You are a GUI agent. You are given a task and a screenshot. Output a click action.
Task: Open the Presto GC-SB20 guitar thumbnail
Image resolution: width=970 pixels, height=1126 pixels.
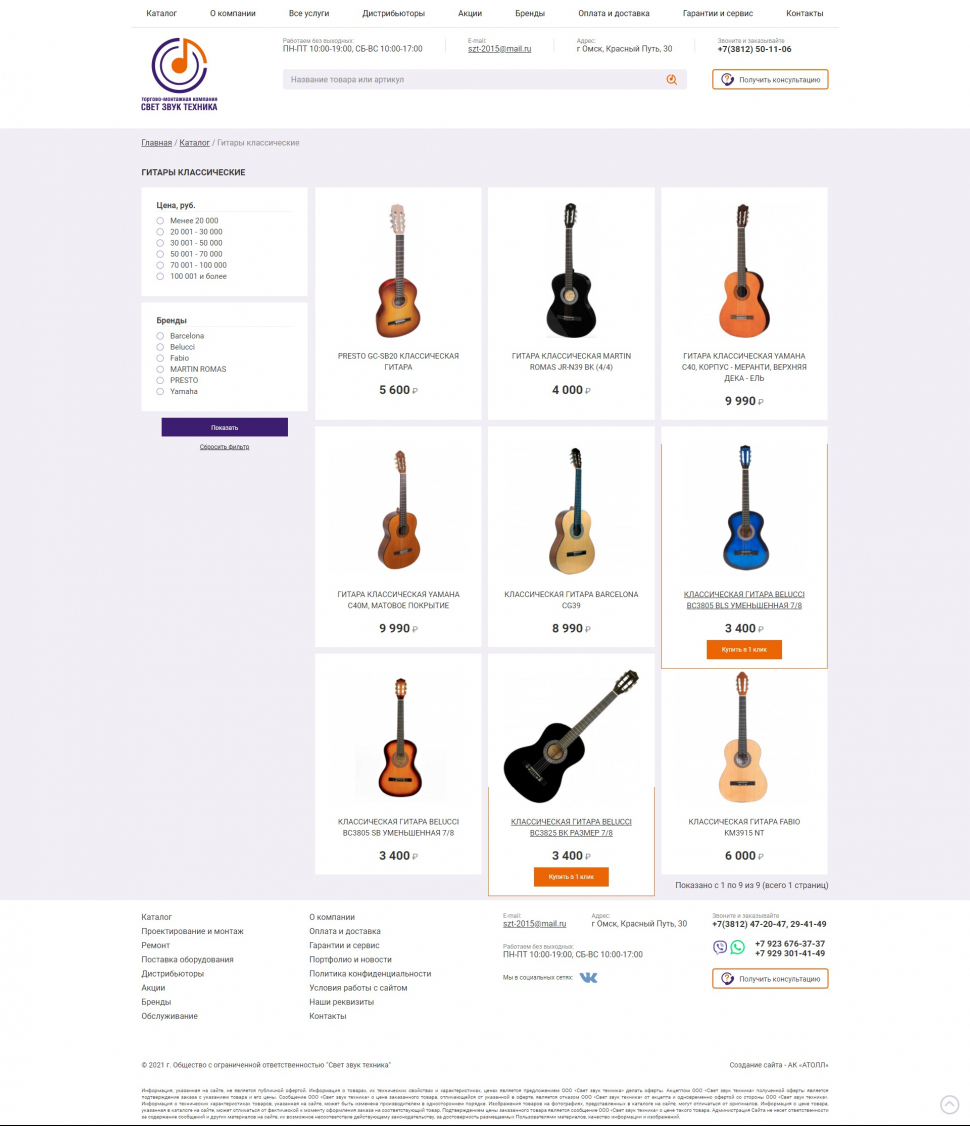(398, 271)
